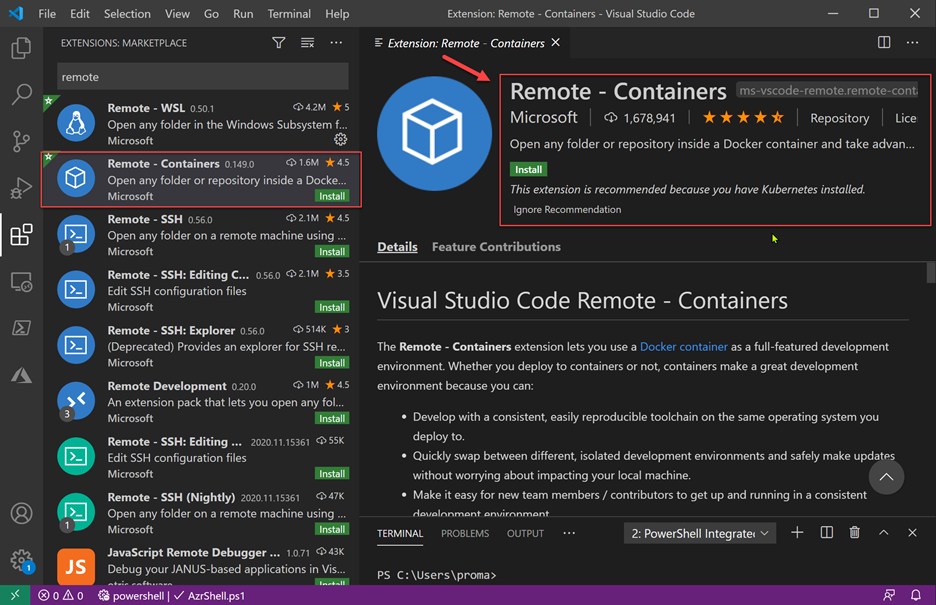Open the Explorer view in activity bar
Screen dimensions: 936x605
[x=21, y=48]
